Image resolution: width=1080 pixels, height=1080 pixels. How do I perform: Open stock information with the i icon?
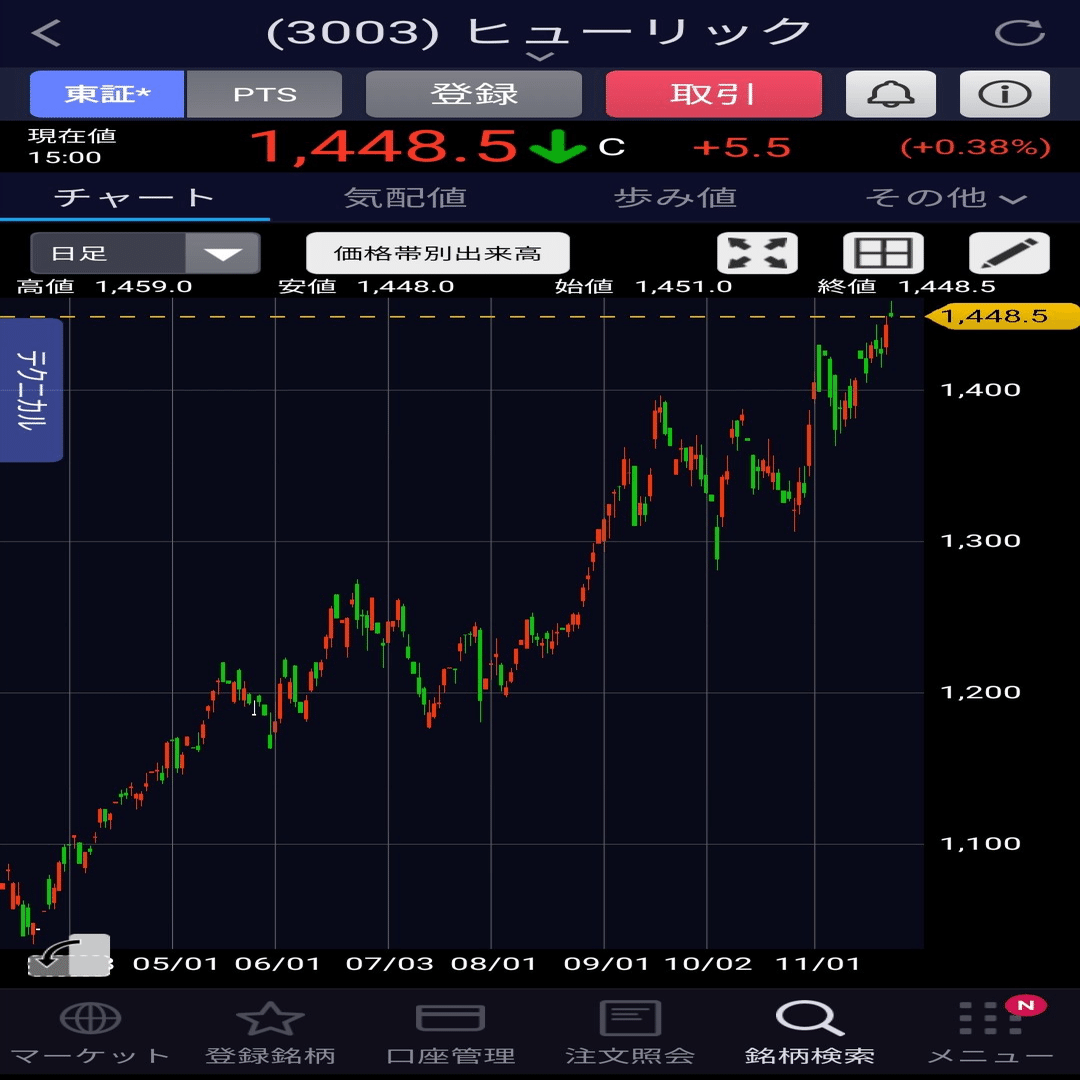tap(1005, 94)
